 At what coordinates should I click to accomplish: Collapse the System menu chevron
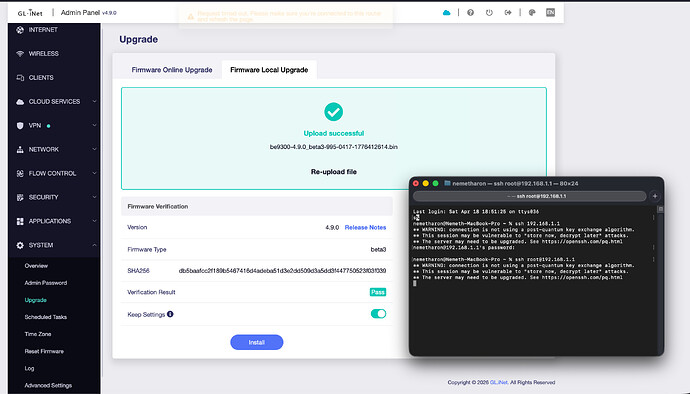(94, 245)
